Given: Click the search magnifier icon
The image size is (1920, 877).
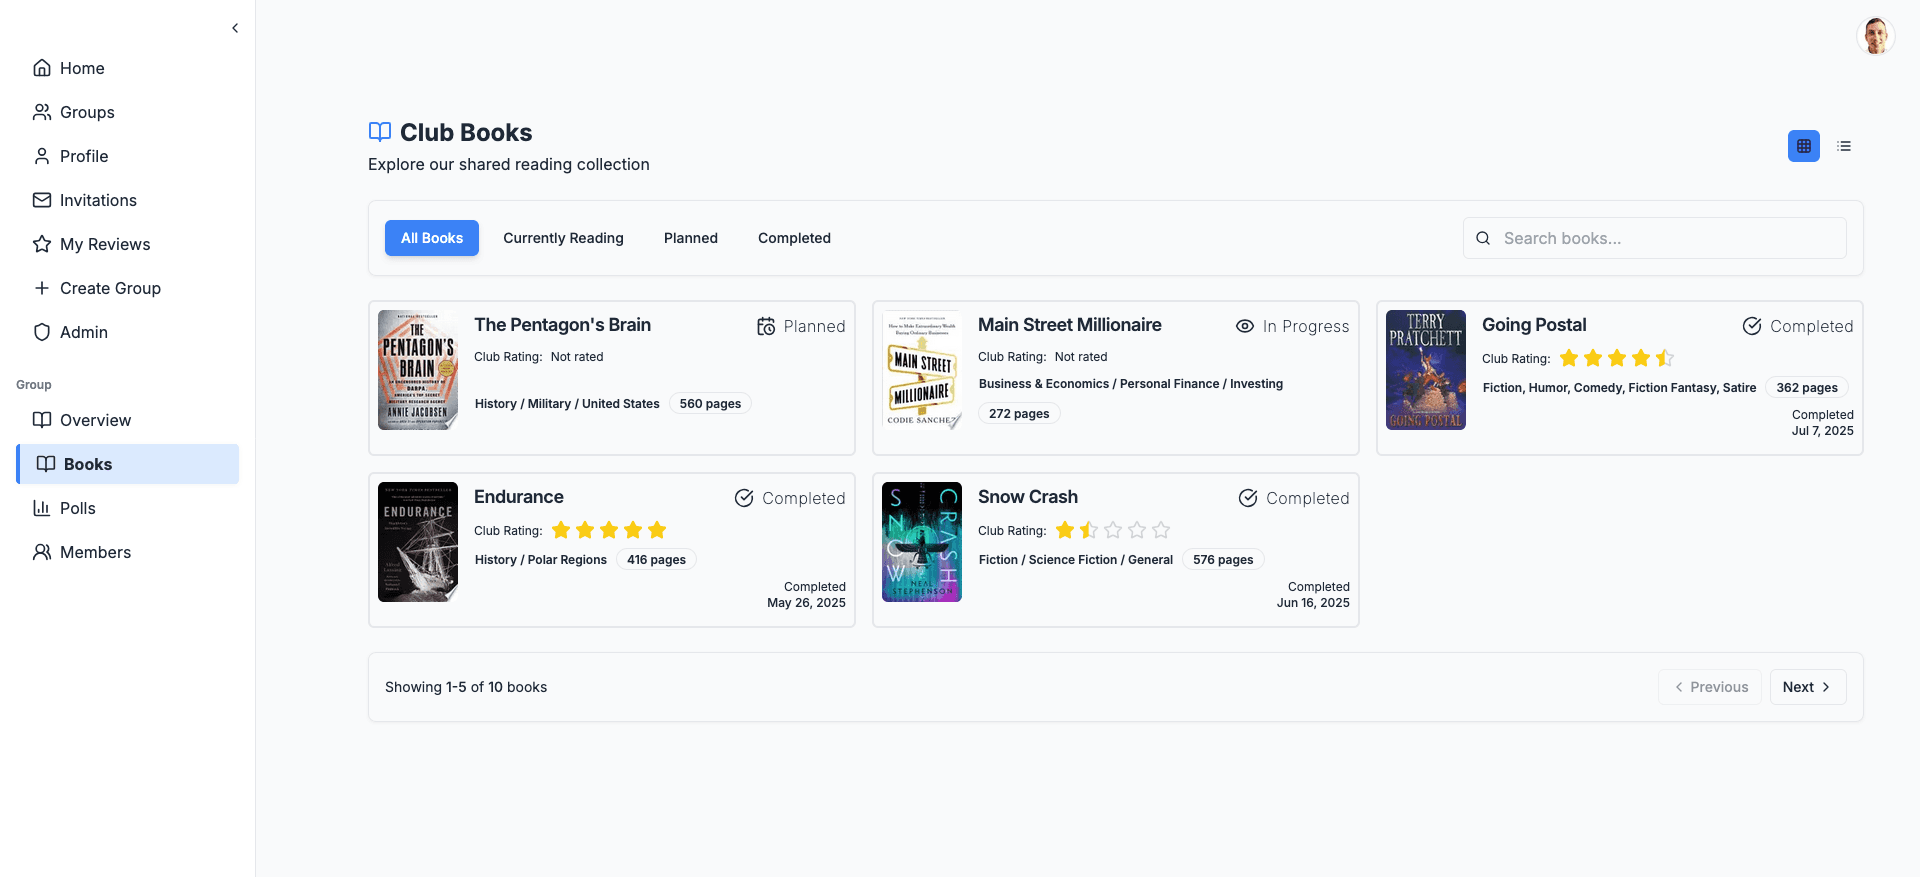Looking at the screenshot, I should coord(1483,238).
